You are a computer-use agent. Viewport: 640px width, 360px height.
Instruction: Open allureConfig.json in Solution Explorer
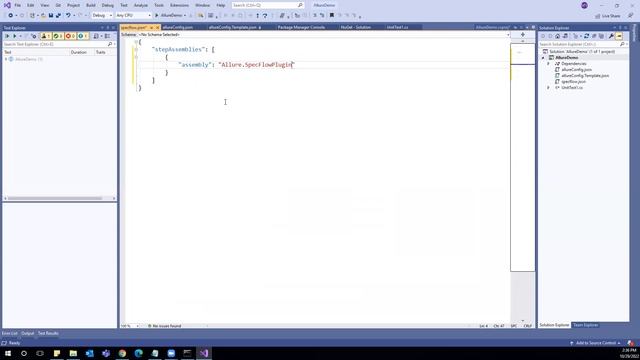click(x=576, y=70)
